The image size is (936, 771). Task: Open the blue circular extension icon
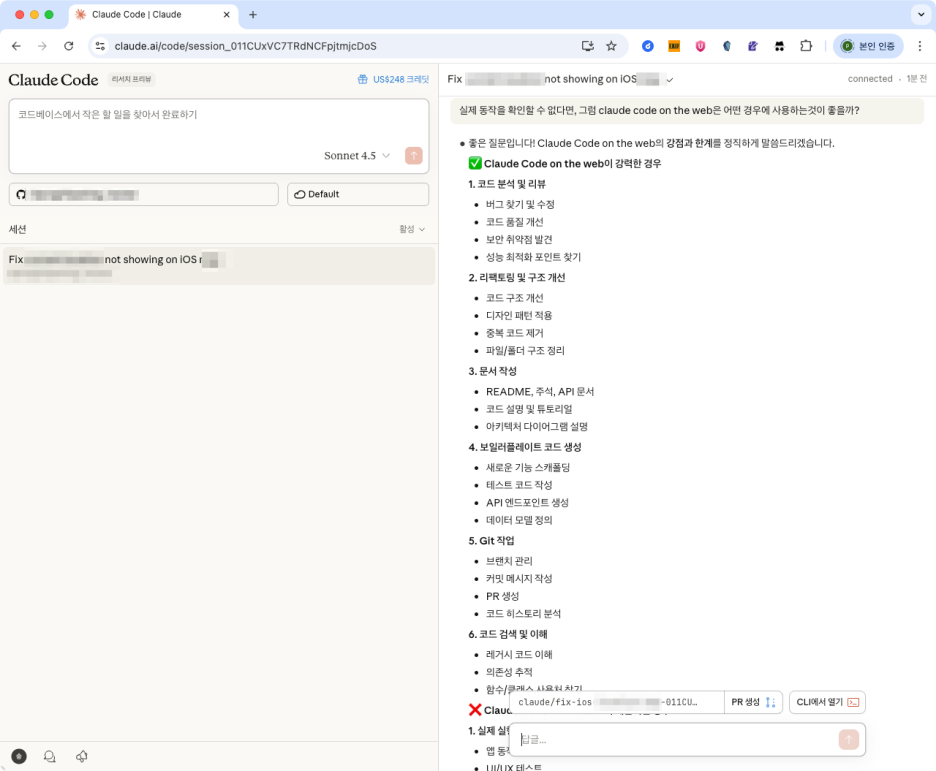[648, 46]
